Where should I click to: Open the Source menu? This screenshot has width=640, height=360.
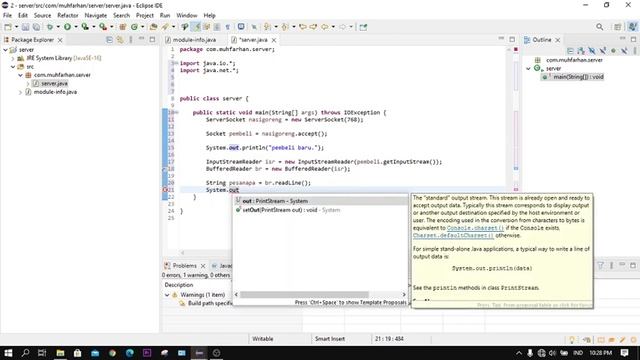[42, 15]
